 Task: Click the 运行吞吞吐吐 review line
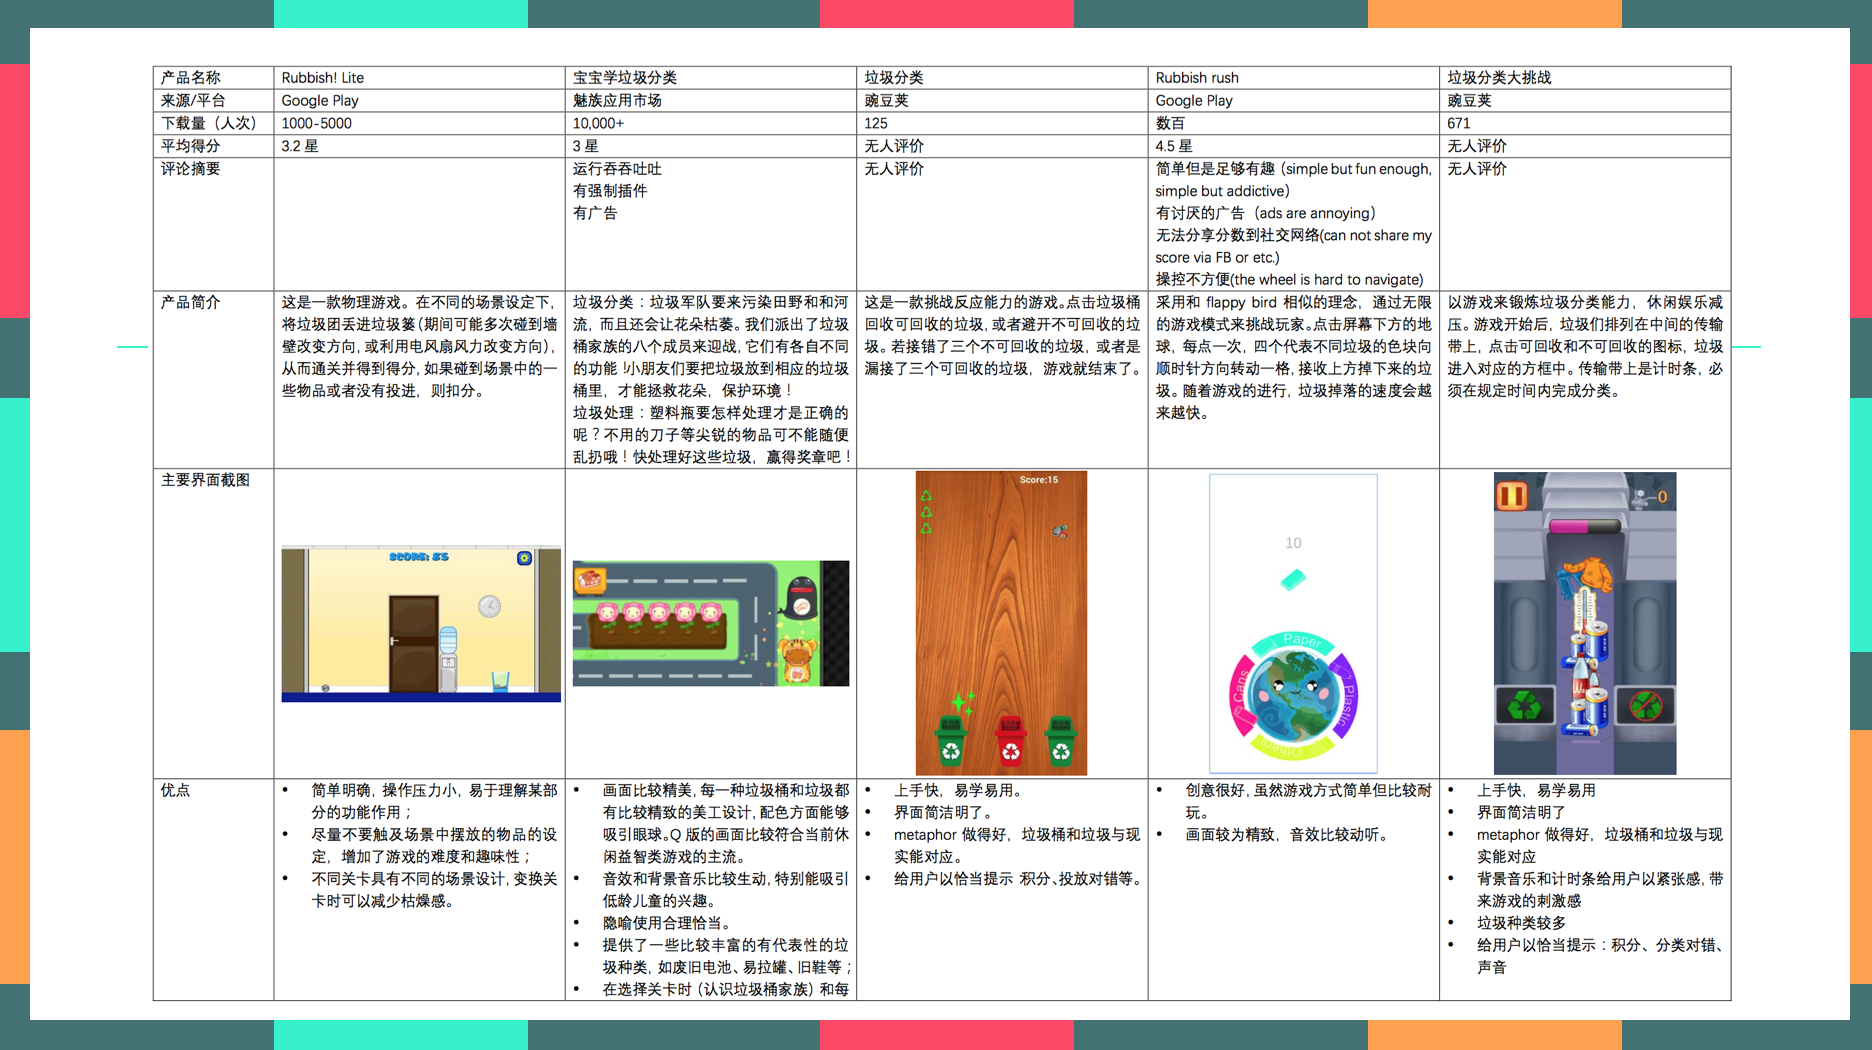click(x=617, y=169)
